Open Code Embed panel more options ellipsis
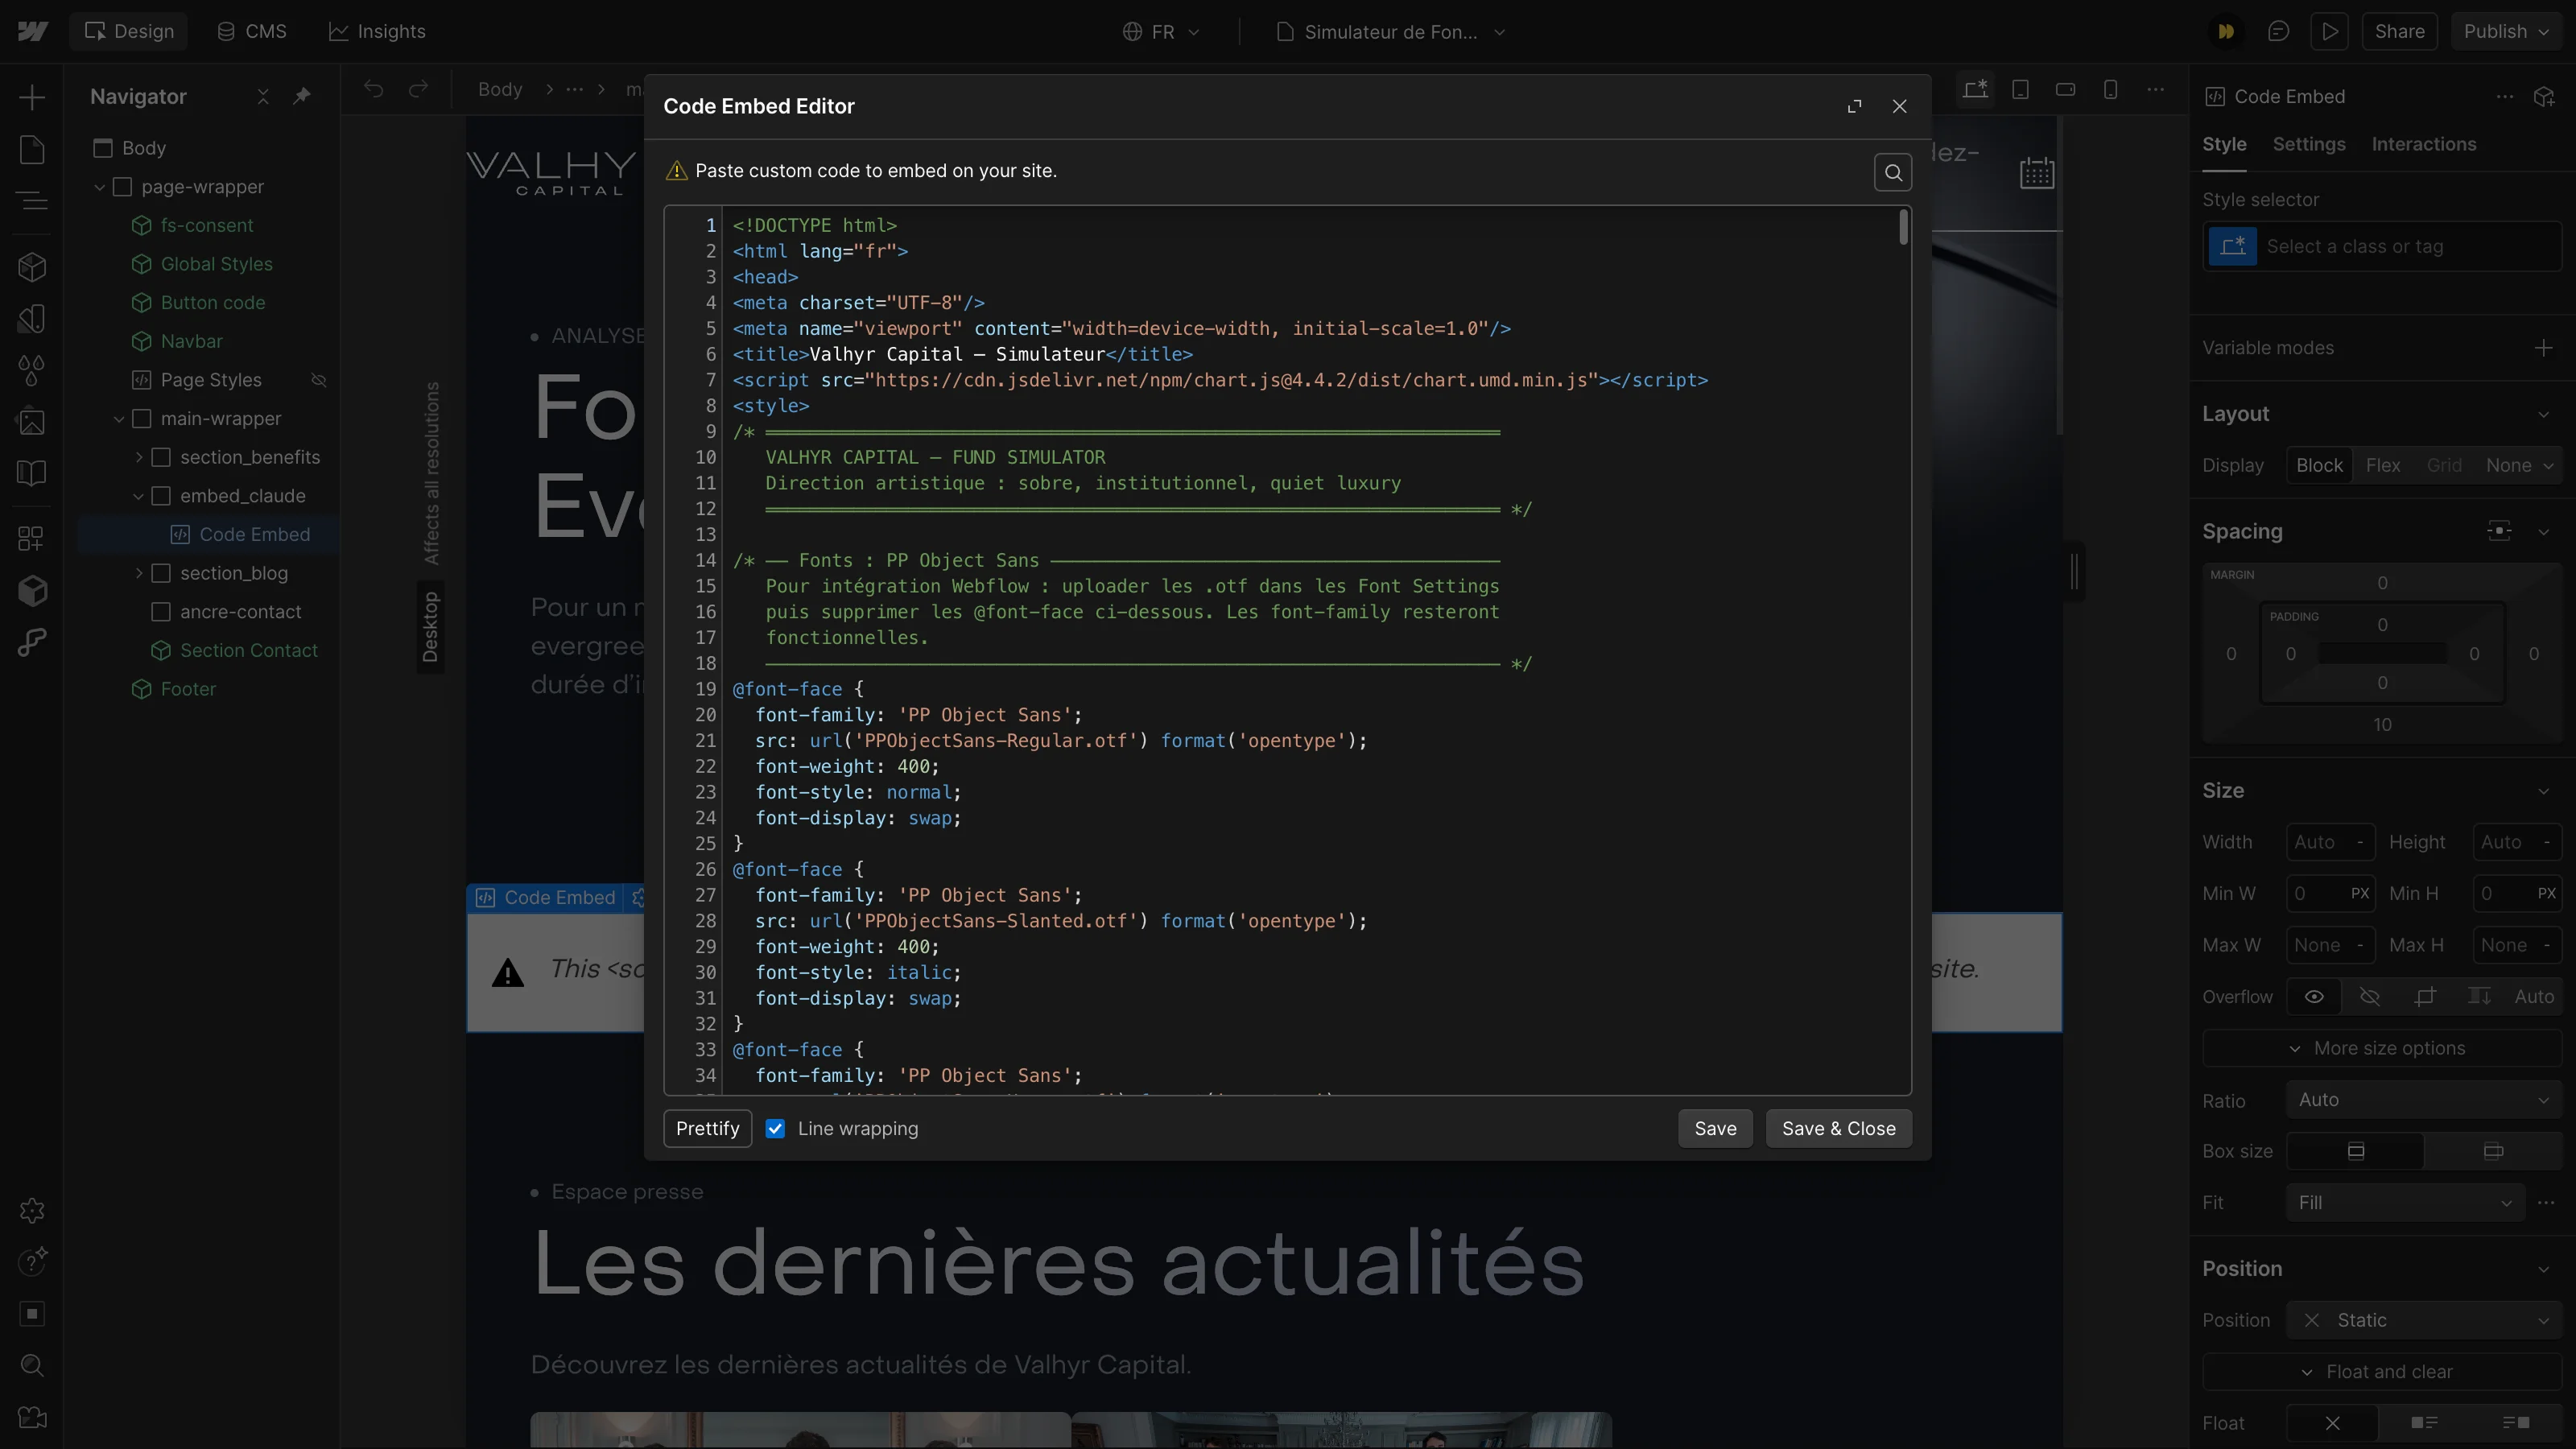The image size is (2576, 1449). [2504, 96]
